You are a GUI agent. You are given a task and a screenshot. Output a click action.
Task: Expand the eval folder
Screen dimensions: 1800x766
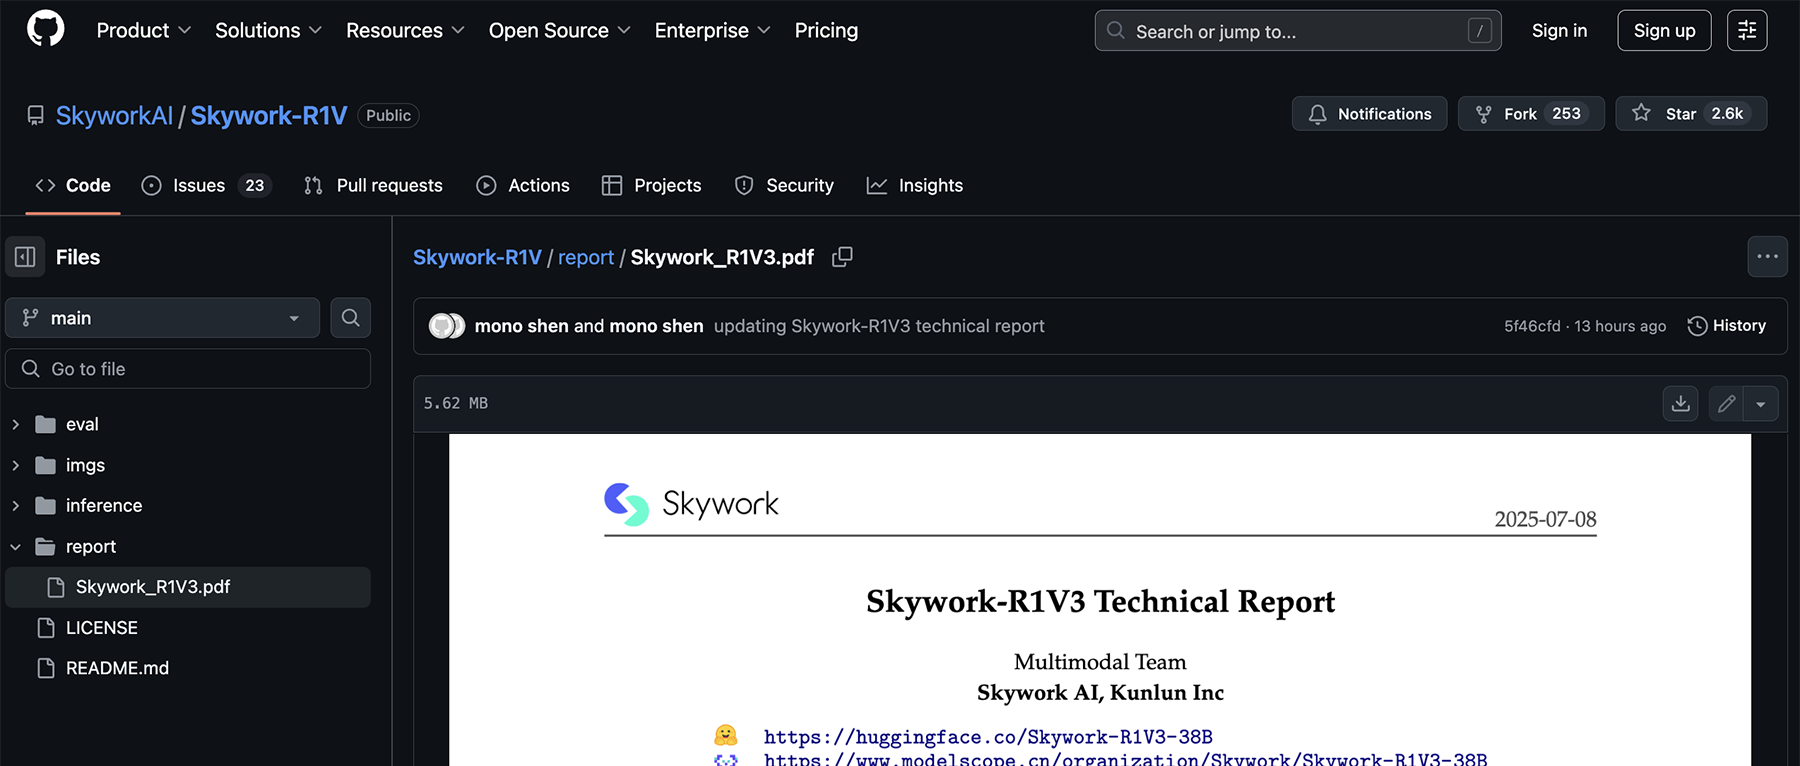(x=16, y=425)
